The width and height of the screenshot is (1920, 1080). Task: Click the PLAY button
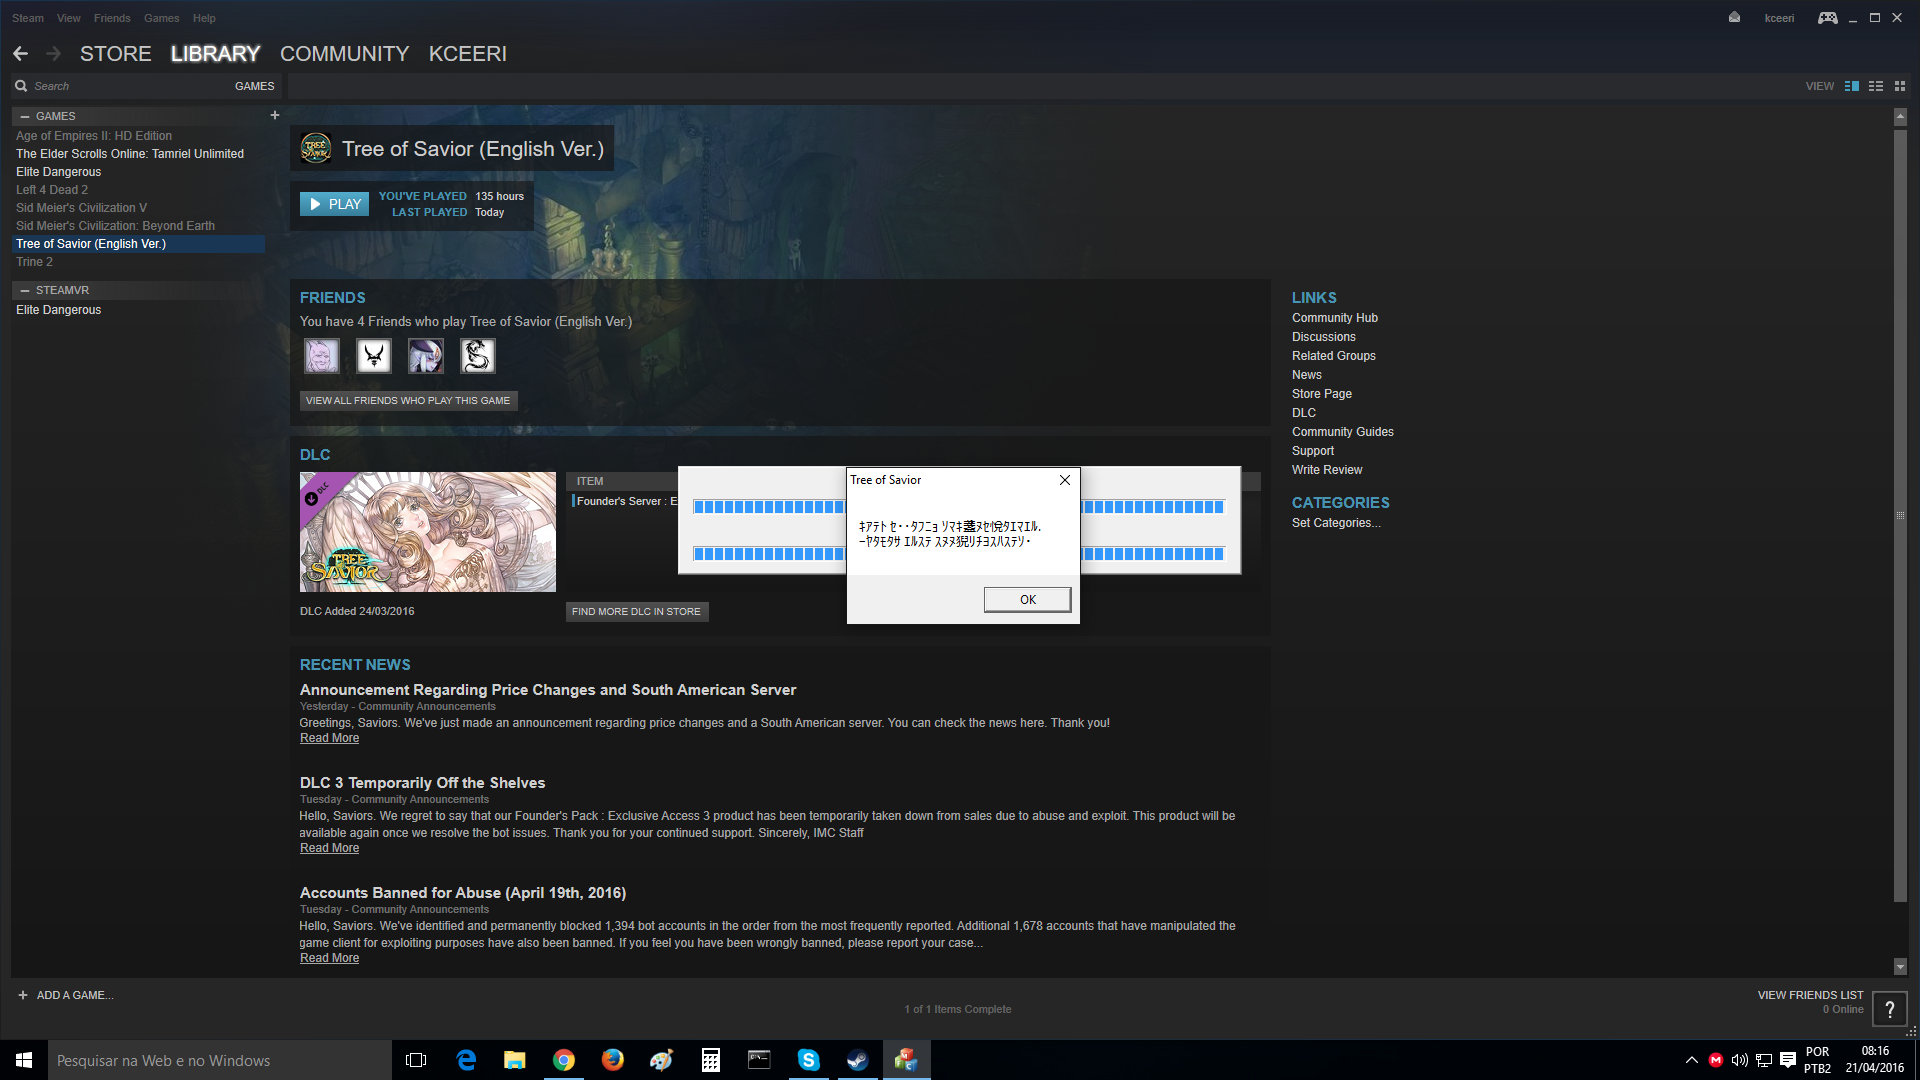[334, 204]
